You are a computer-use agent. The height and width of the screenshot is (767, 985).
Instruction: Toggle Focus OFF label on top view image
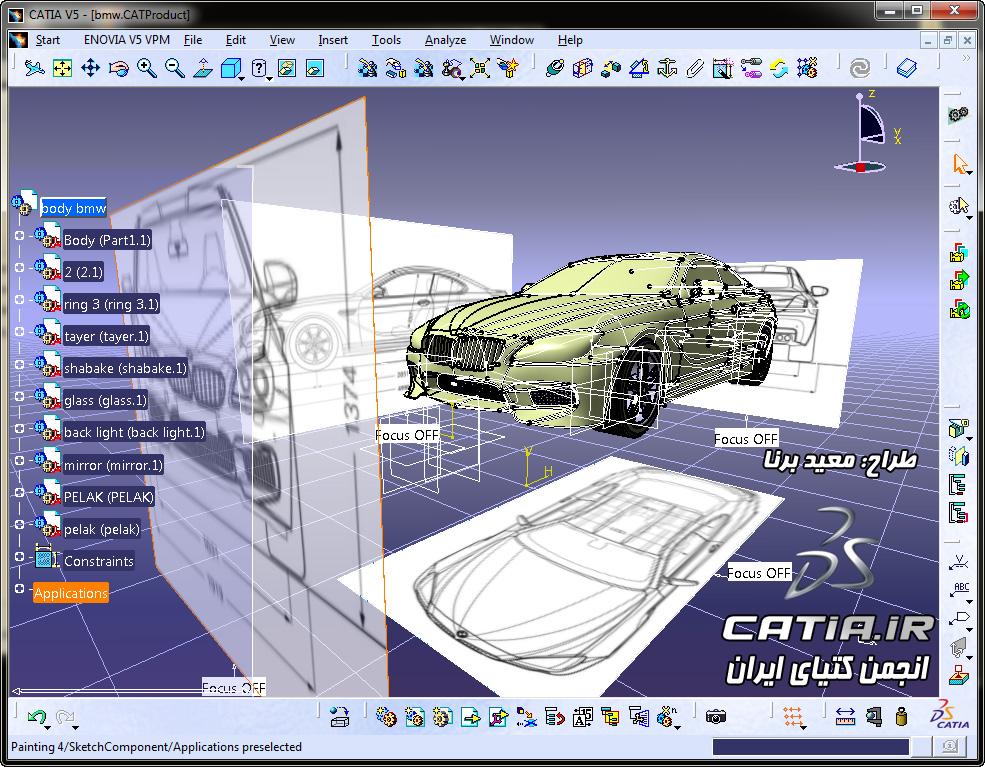(759, 573)
